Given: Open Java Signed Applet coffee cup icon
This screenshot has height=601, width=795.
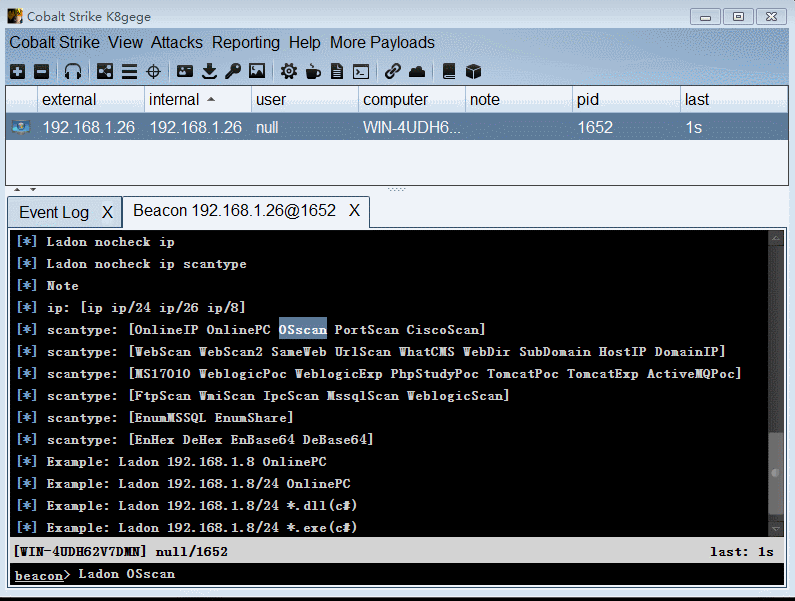Looking at the screenshot, I should pyautogui.click(x=313, y=72).
